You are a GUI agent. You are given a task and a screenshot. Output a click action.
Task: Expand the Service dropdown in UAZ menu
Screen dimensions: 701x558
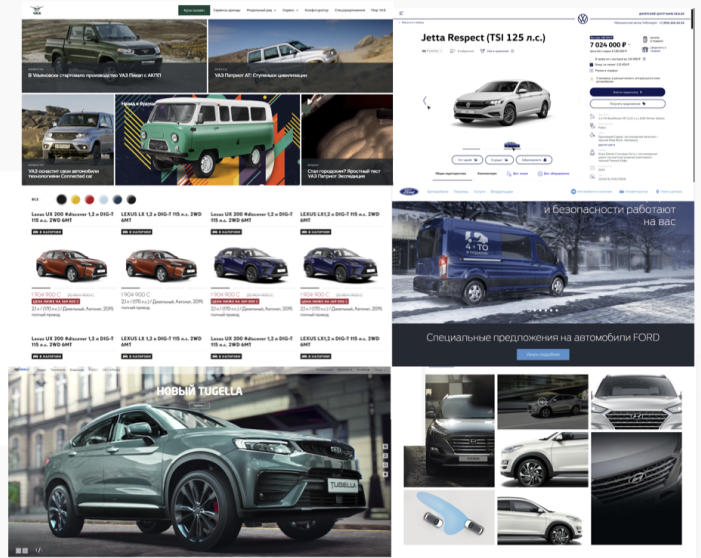(289, 8)
